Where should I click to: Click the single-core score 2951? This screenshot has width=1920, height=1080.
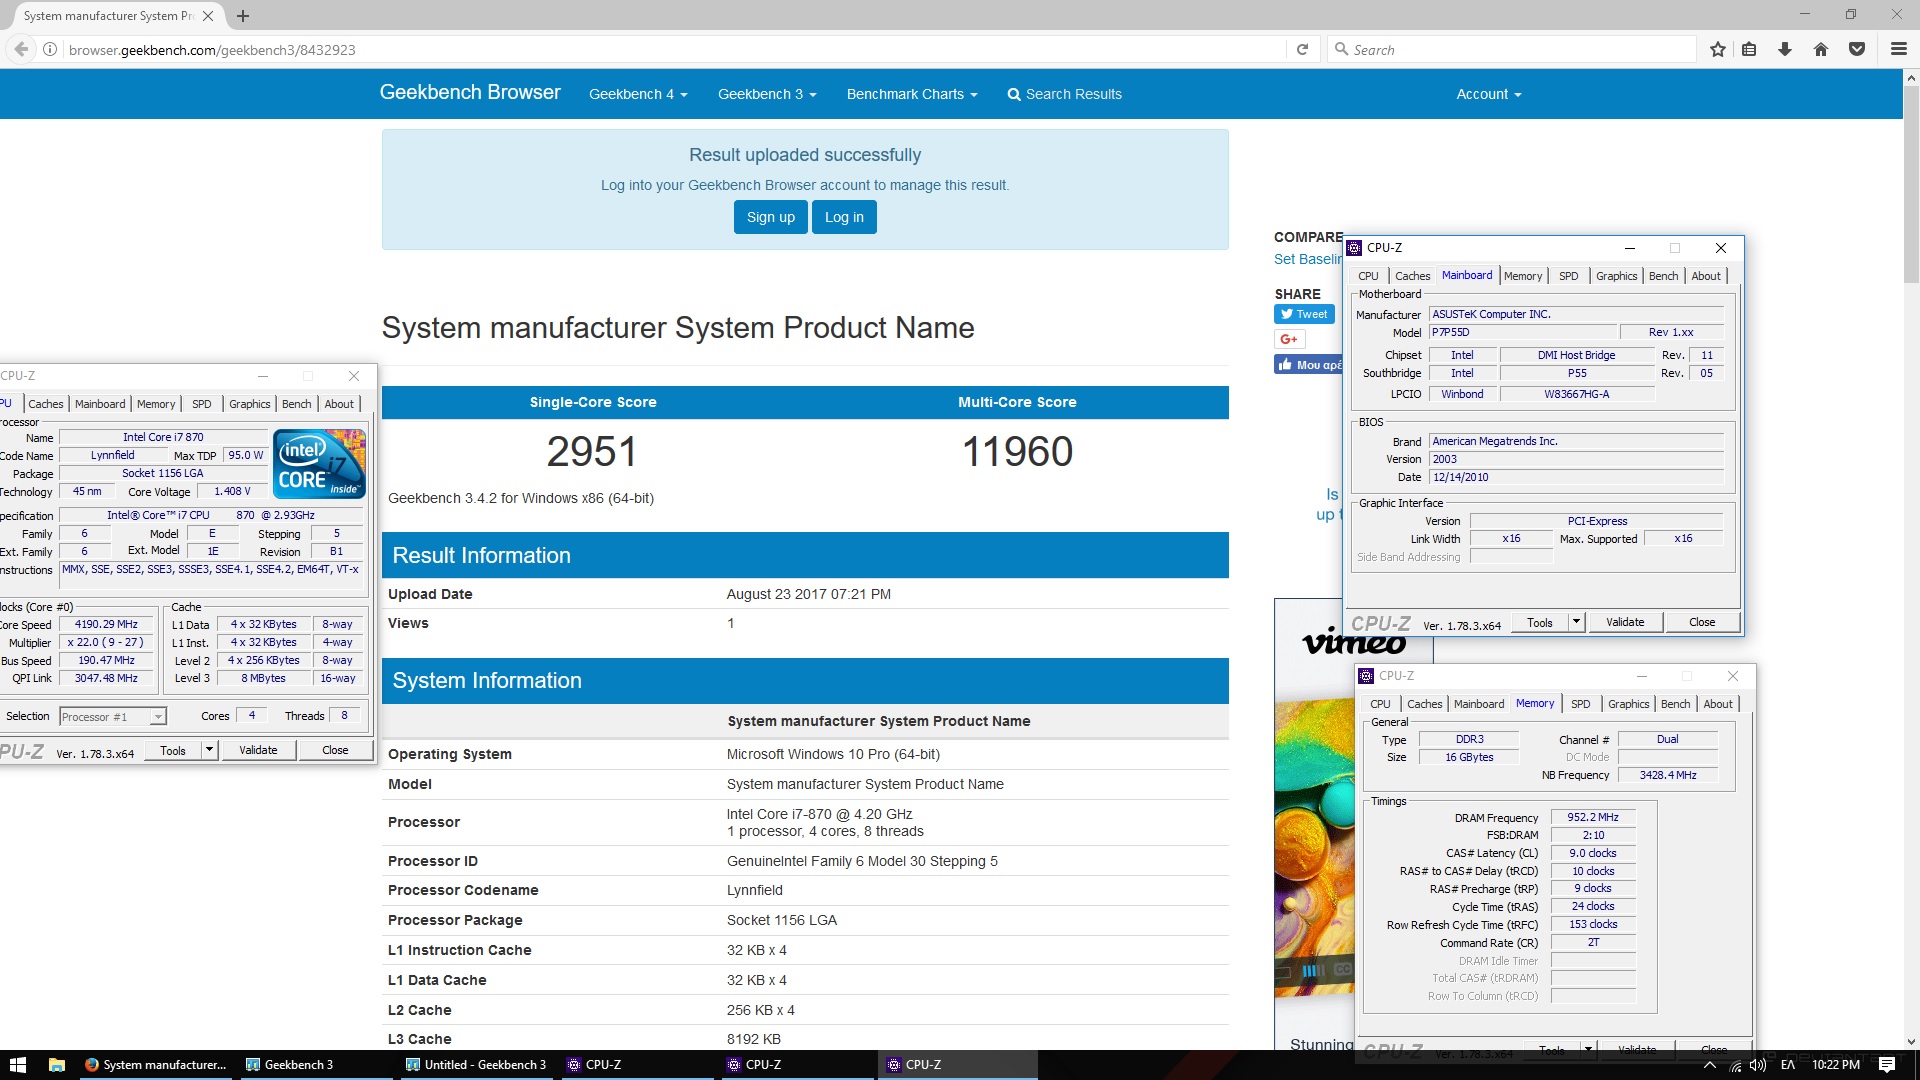click(592, 452)
